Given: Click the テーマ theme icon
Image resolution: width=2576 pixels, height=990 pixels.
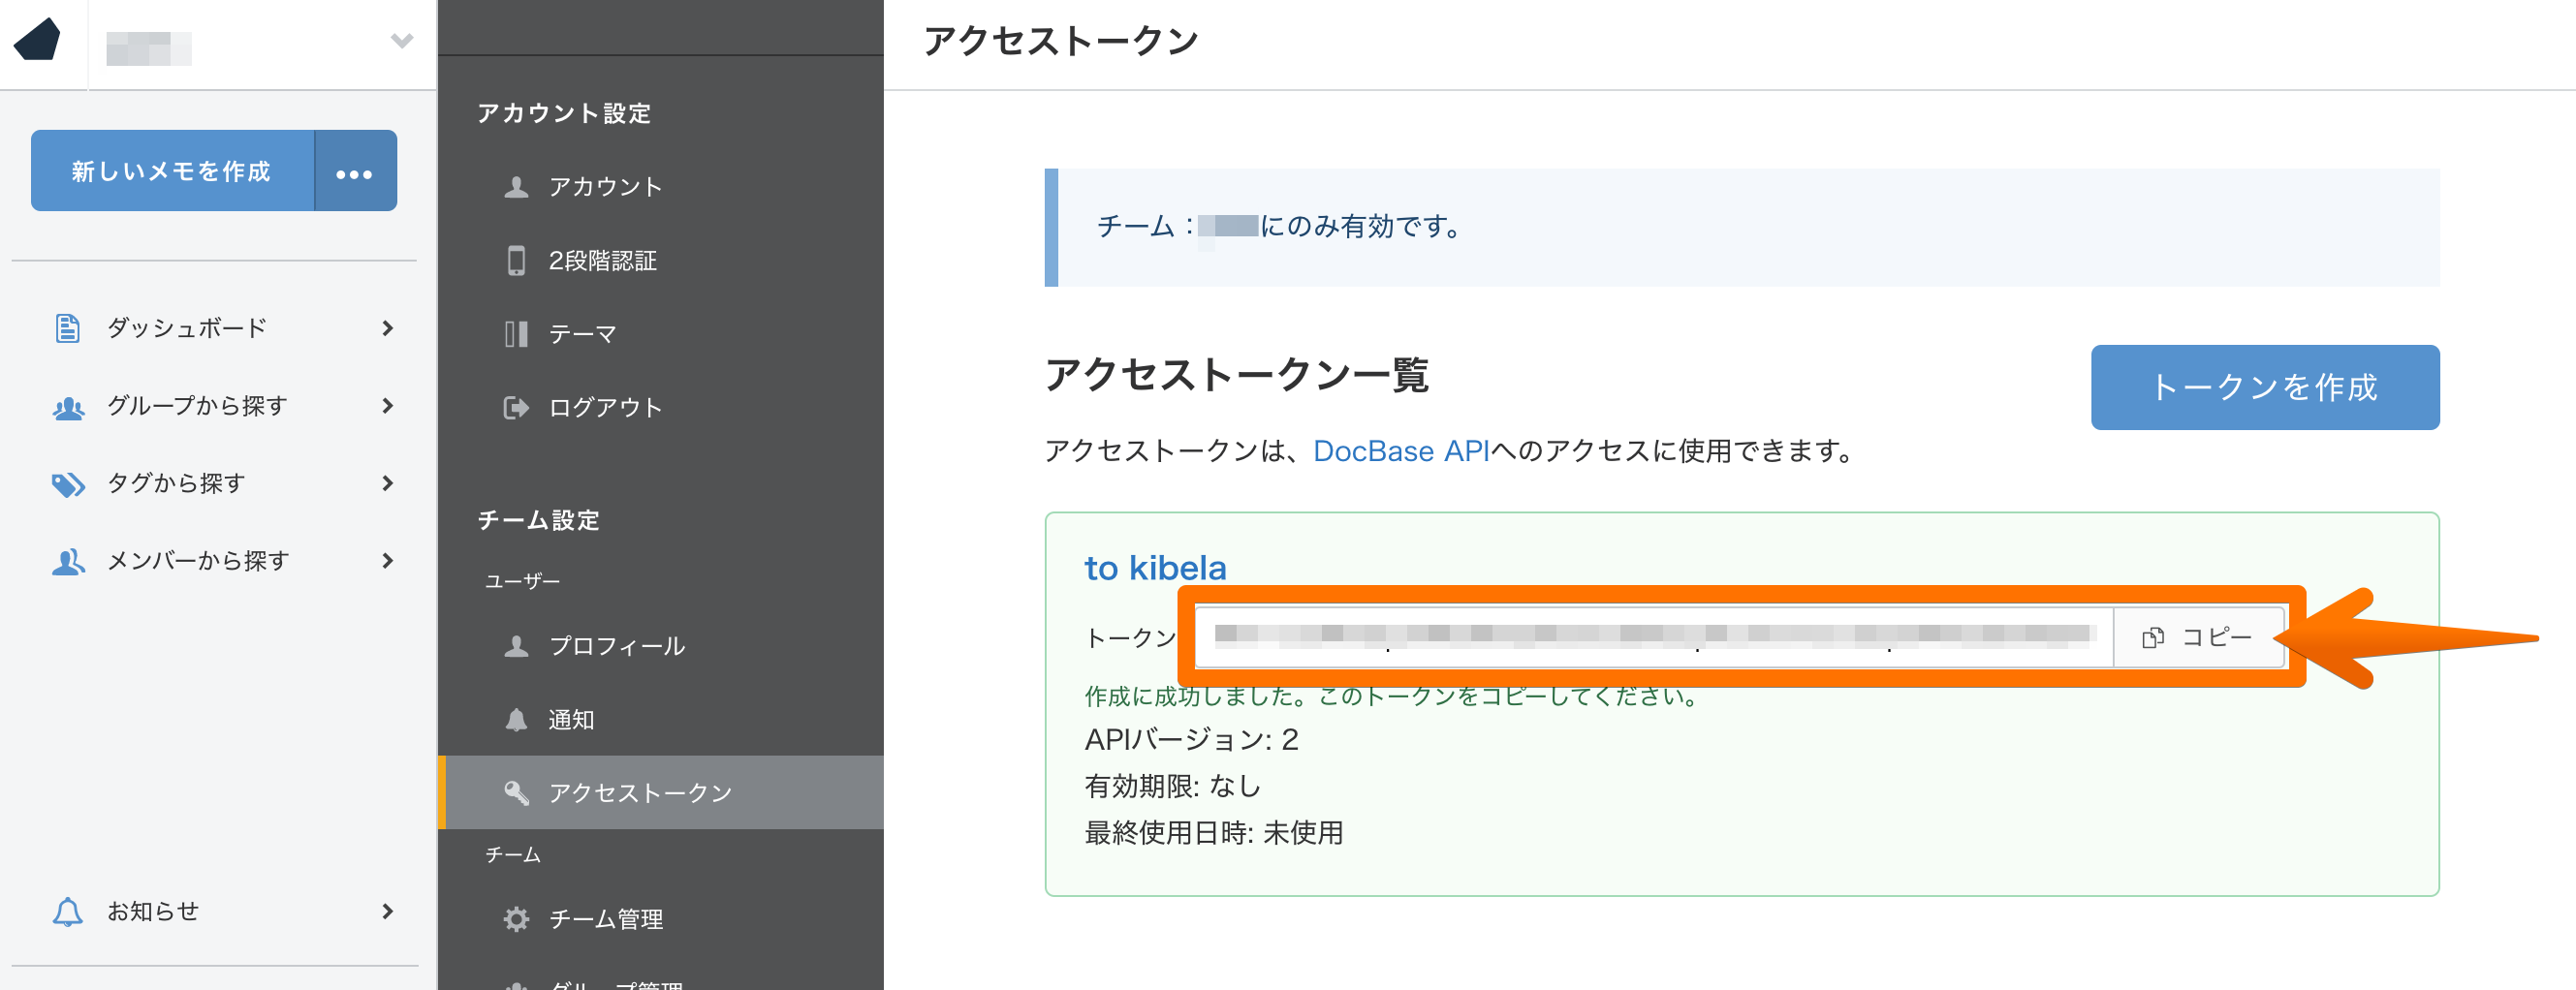Looking at the screenshot, I should pos(516,334).
